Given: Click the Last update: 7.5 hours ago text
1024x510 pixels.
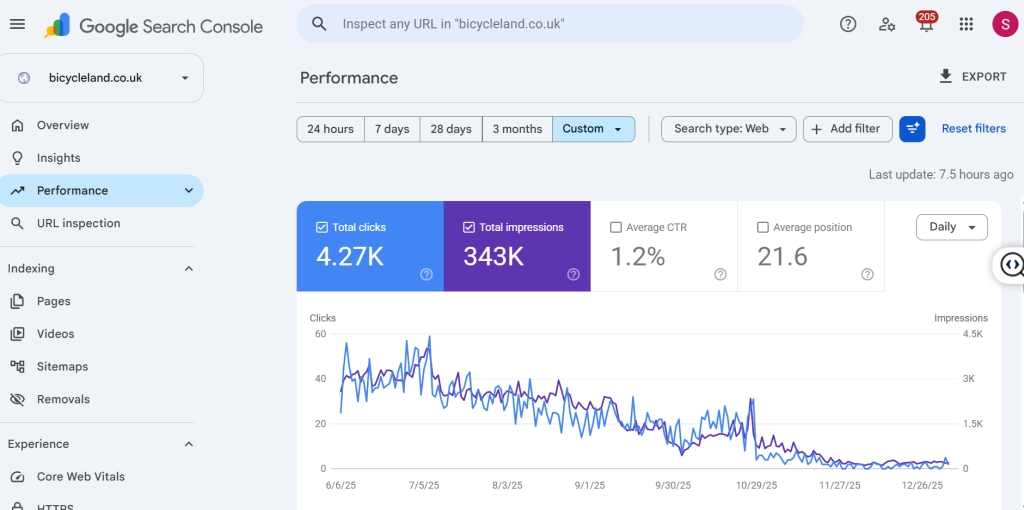Looking at the screenshot, I should 941,174.
